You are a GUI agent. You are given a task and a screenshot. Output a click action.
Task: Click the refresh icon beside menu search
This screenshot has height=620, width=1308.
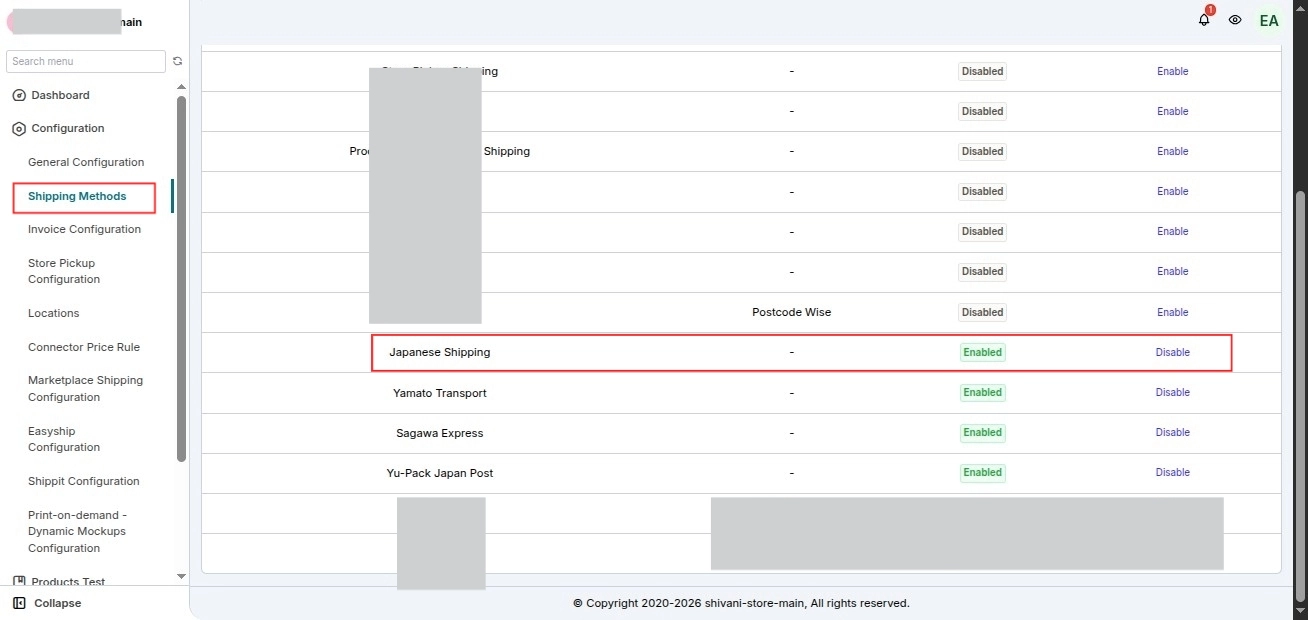178,61
